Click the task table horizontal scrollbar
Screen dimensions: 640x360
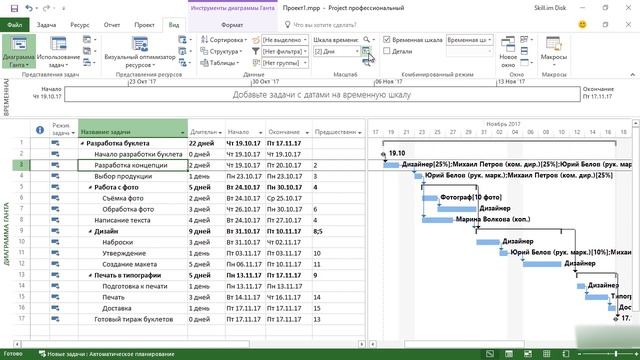[136, 344]
